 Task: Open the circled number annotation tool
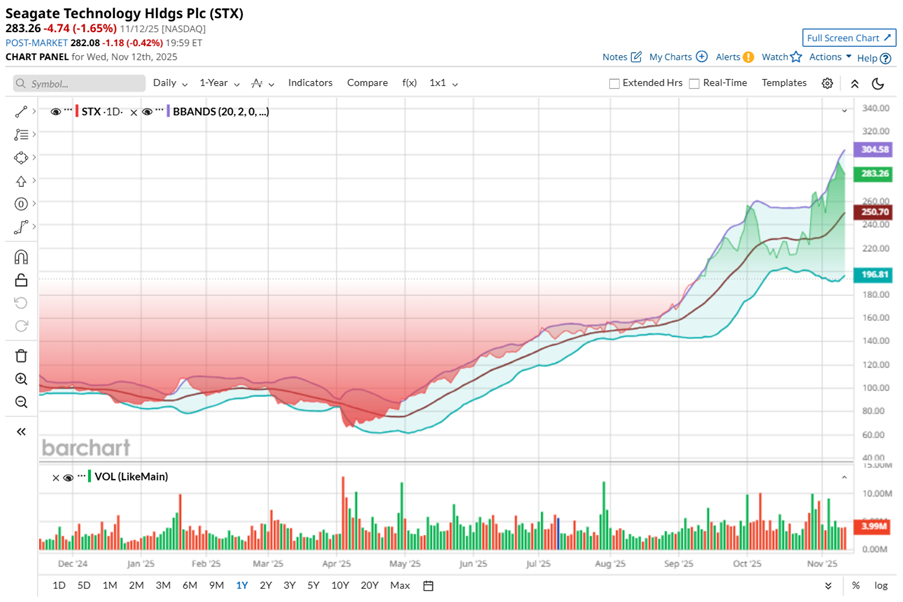[x=21, y=204]
